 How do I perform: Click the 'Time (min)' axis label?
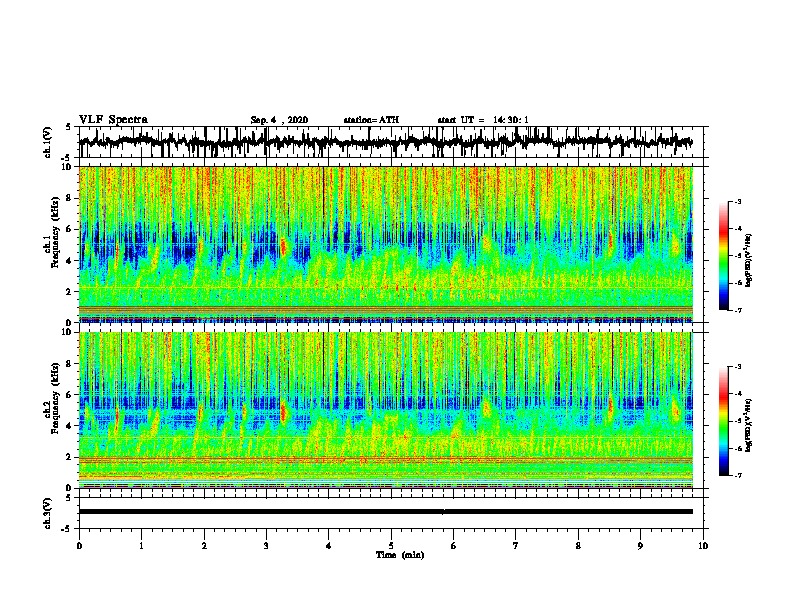[x=400, y=555]
